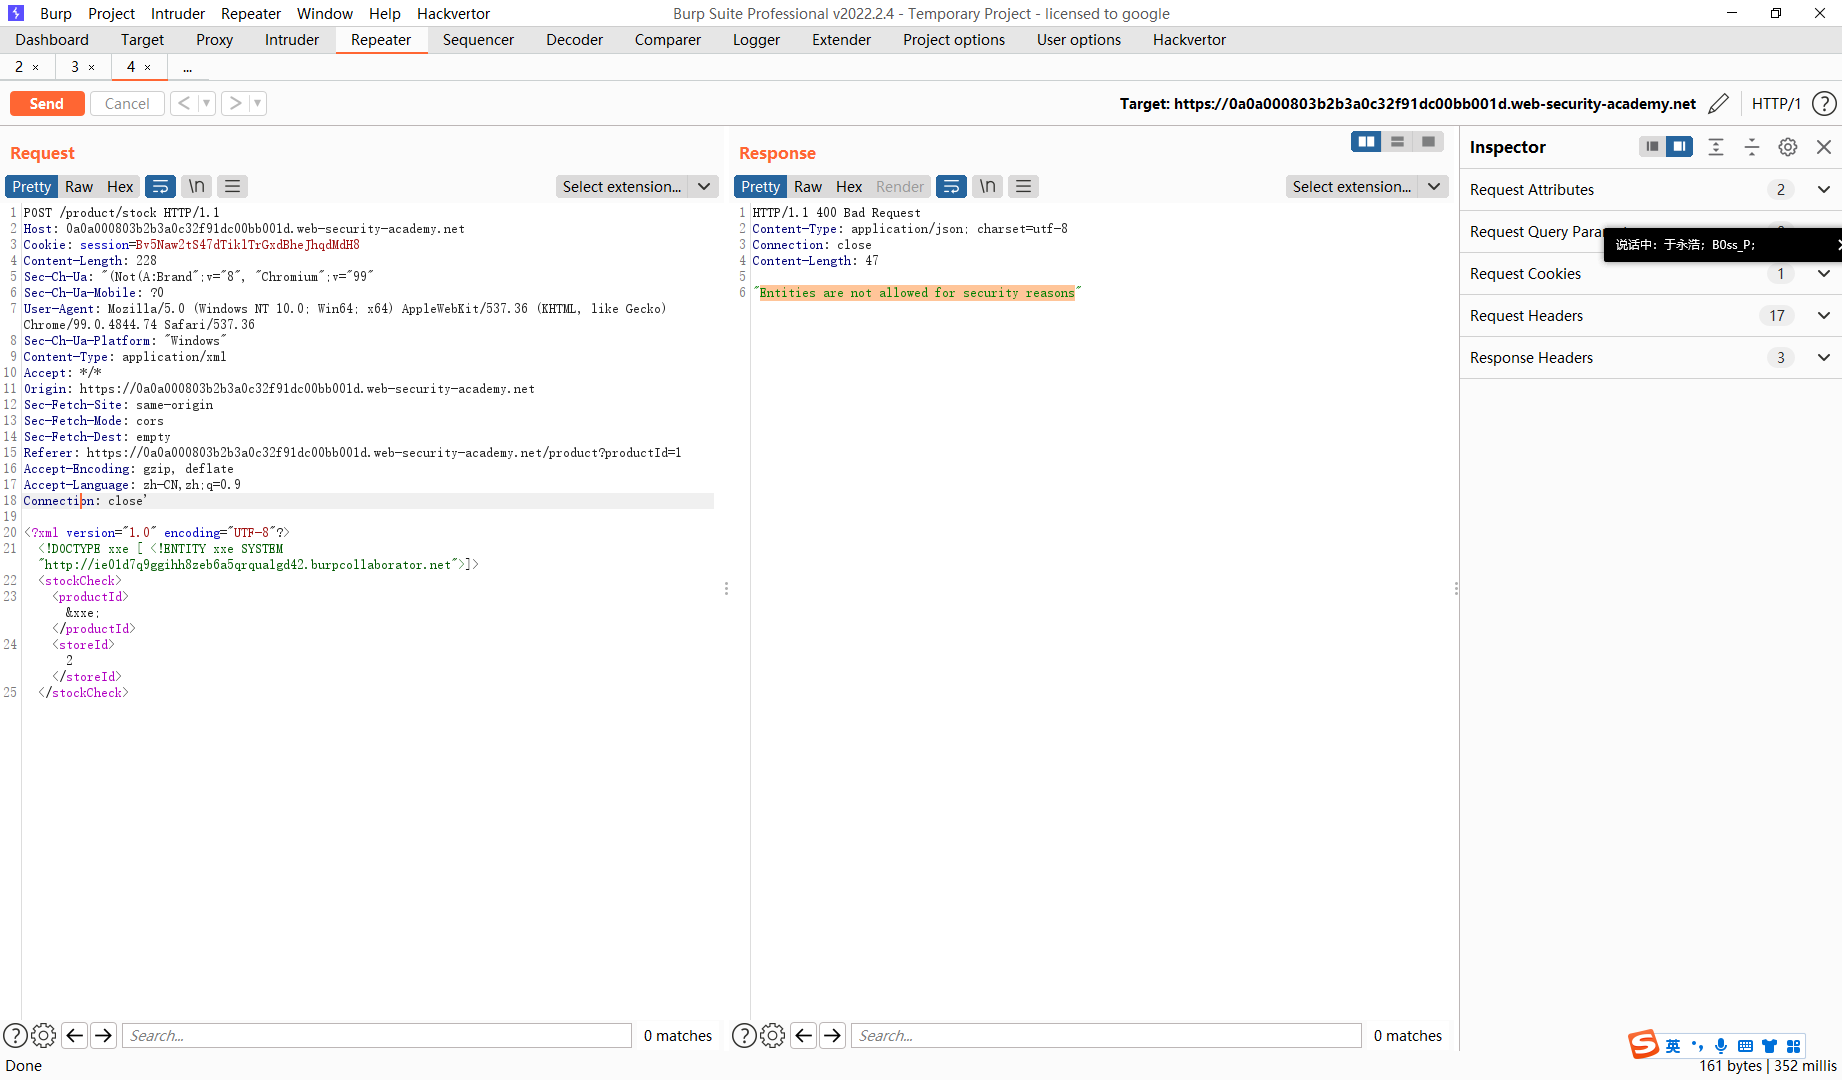Open Sogou soft keyboard icon

click(1745, 1046)
